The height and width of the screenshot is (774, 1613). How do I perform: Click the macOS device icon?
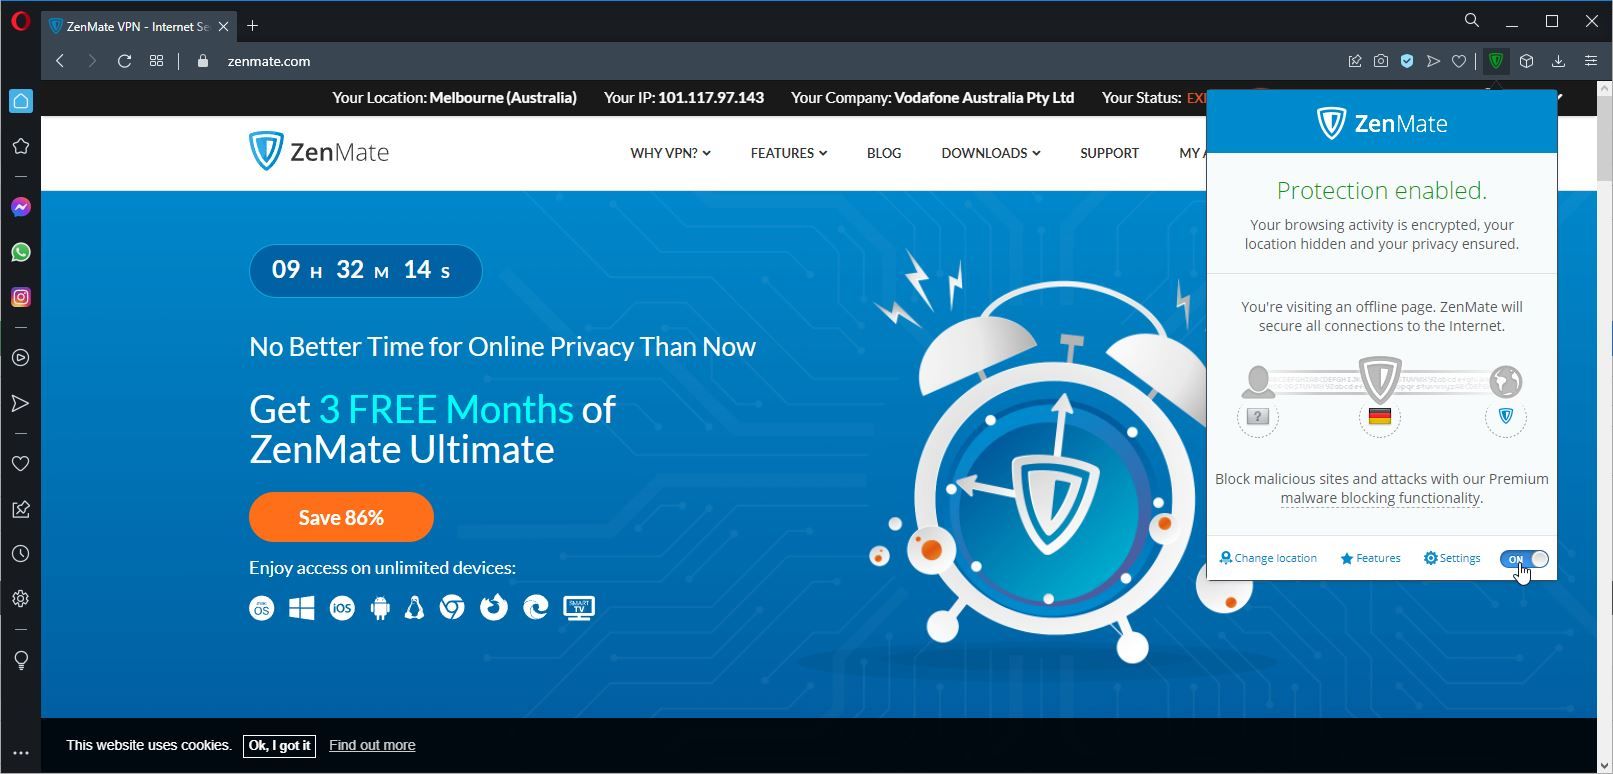click(261, 608)
